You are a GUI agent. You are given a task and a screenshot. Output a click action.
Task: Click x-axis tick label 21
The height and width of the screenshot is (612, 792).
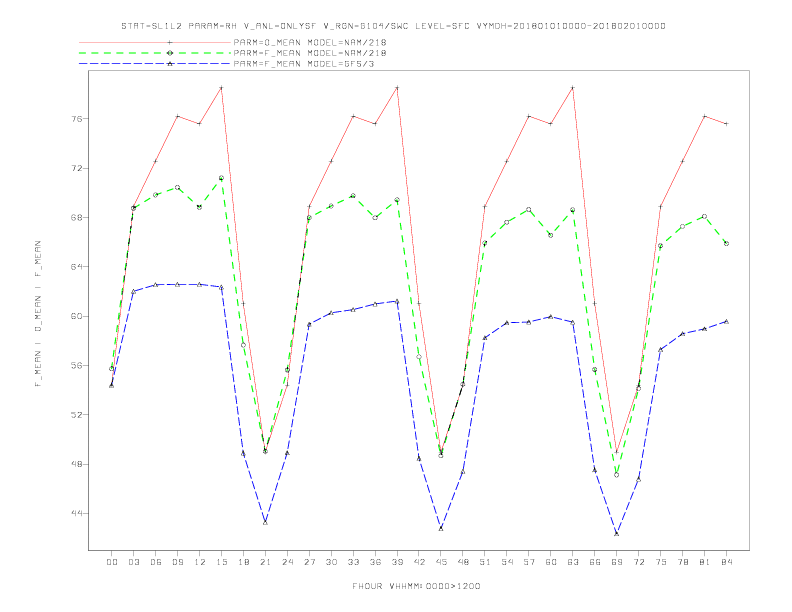pyautogui.click(x=265, y=562)
